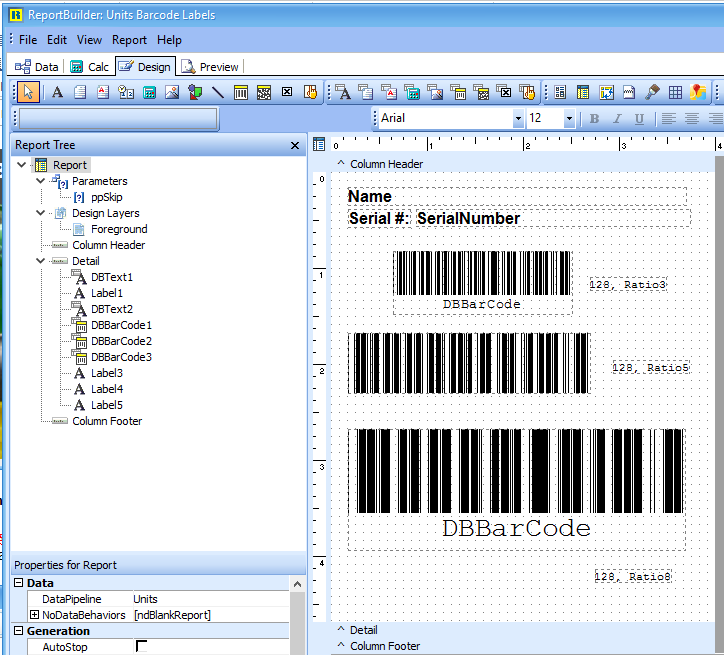Select the teal Variable calculator tool
The height and width of the screenshot is (655, 724).
(149, 92)
